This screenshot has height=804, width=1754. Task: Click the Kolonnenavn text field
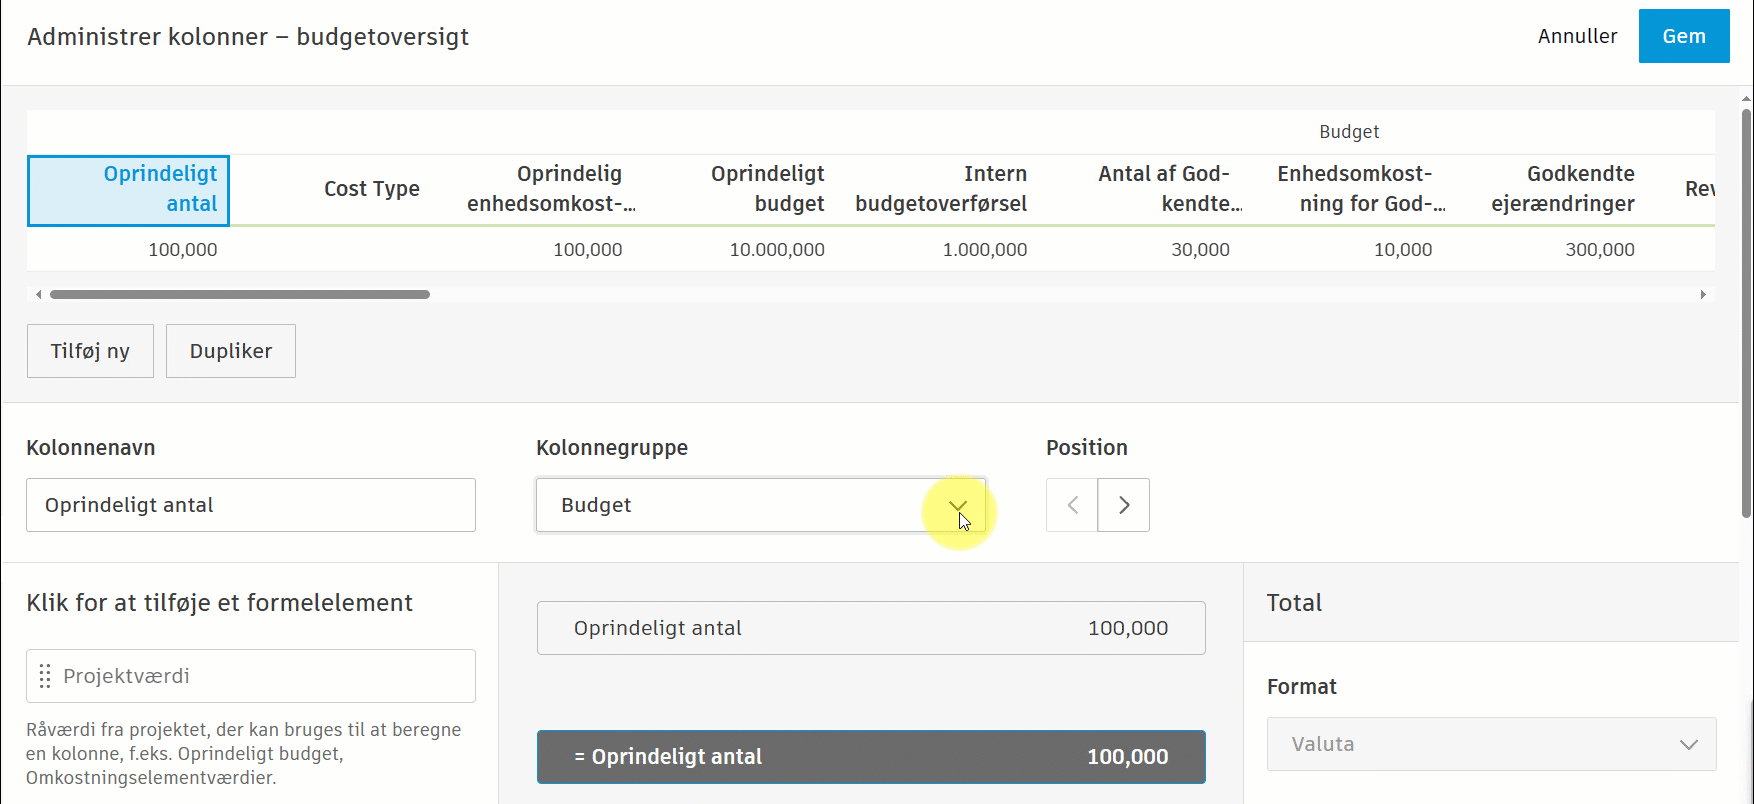pos(250,505)
